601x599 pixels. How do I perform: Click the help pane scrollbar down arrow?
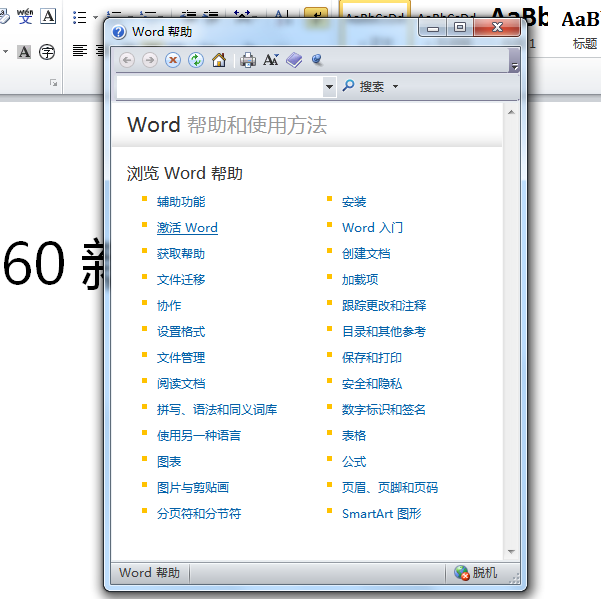pyautogui.click(x=512, y=551)
